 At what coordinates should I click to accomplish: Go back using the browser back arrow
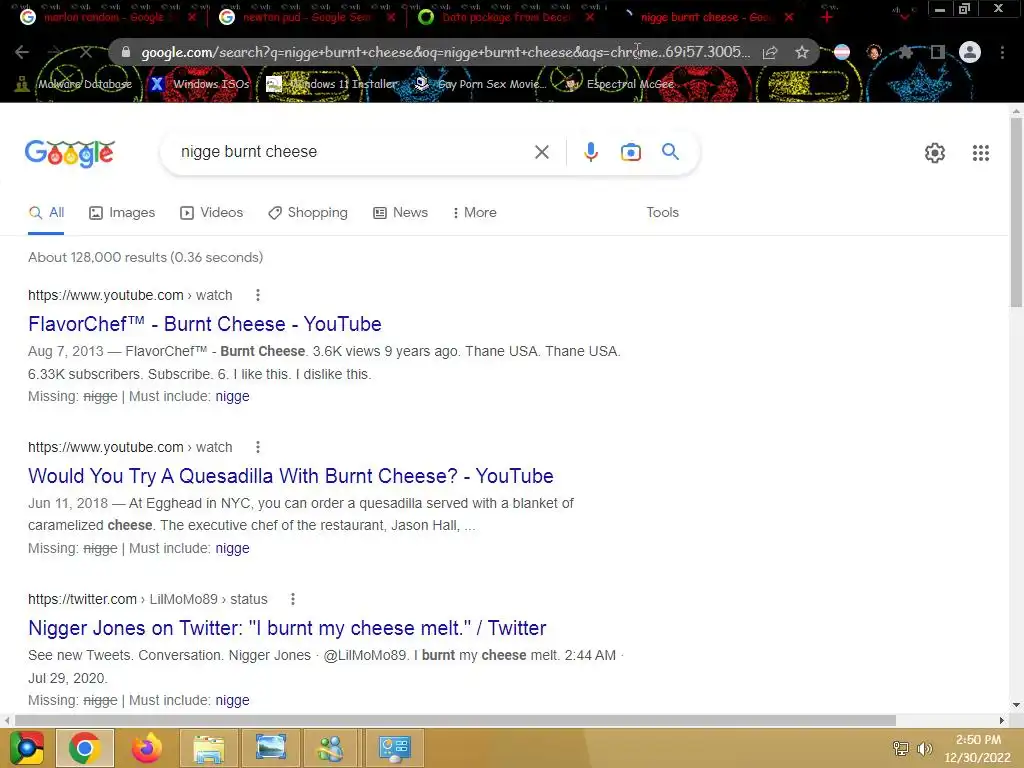pos(22,52)
